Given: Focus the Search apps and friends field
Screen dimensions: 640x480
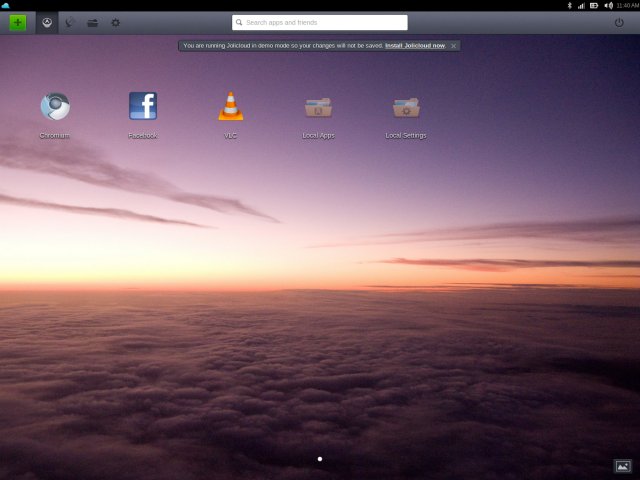Looking at the screenshot, I should pos(320,22).
